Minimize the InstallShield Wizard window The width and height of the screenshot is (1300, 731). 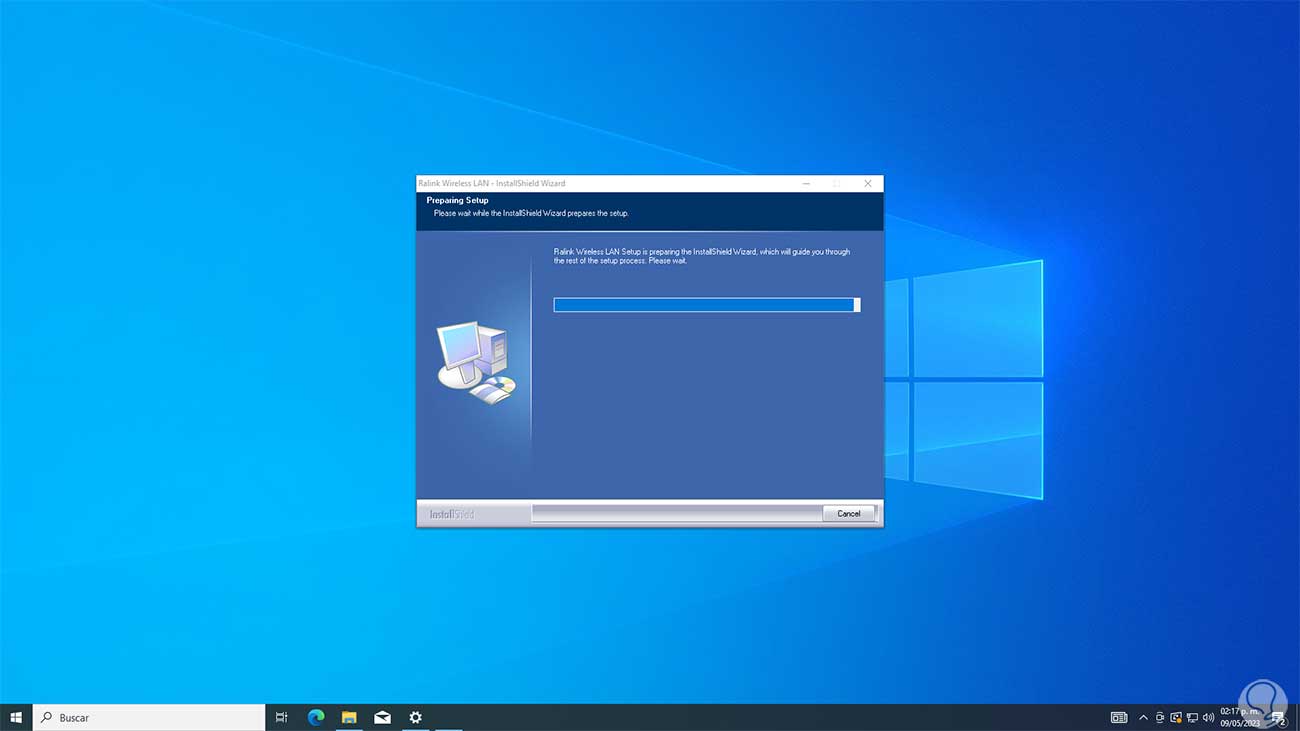806,183
